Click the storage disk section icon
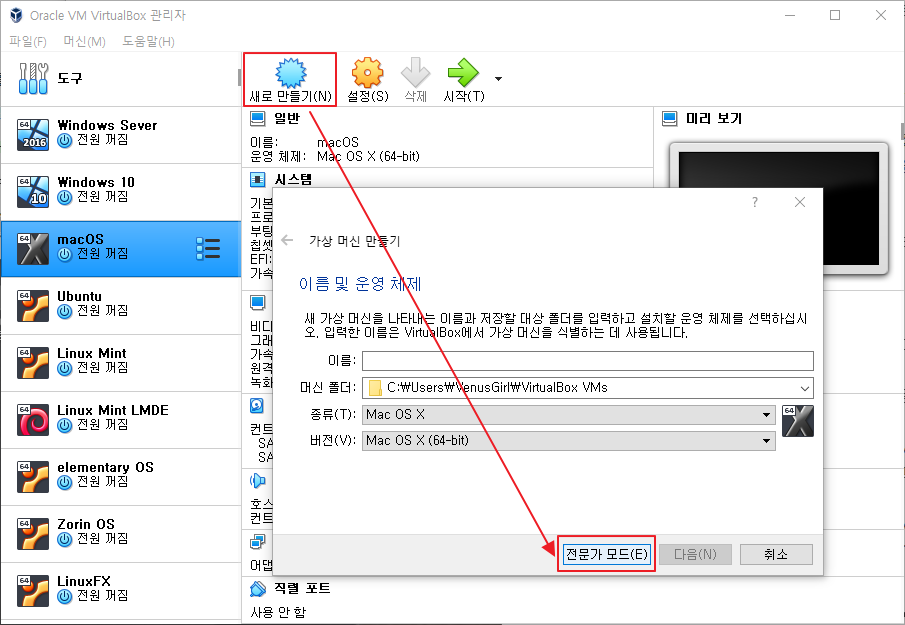Image resolution: width=905 pixels, height=625 pixels. point(257,406)
